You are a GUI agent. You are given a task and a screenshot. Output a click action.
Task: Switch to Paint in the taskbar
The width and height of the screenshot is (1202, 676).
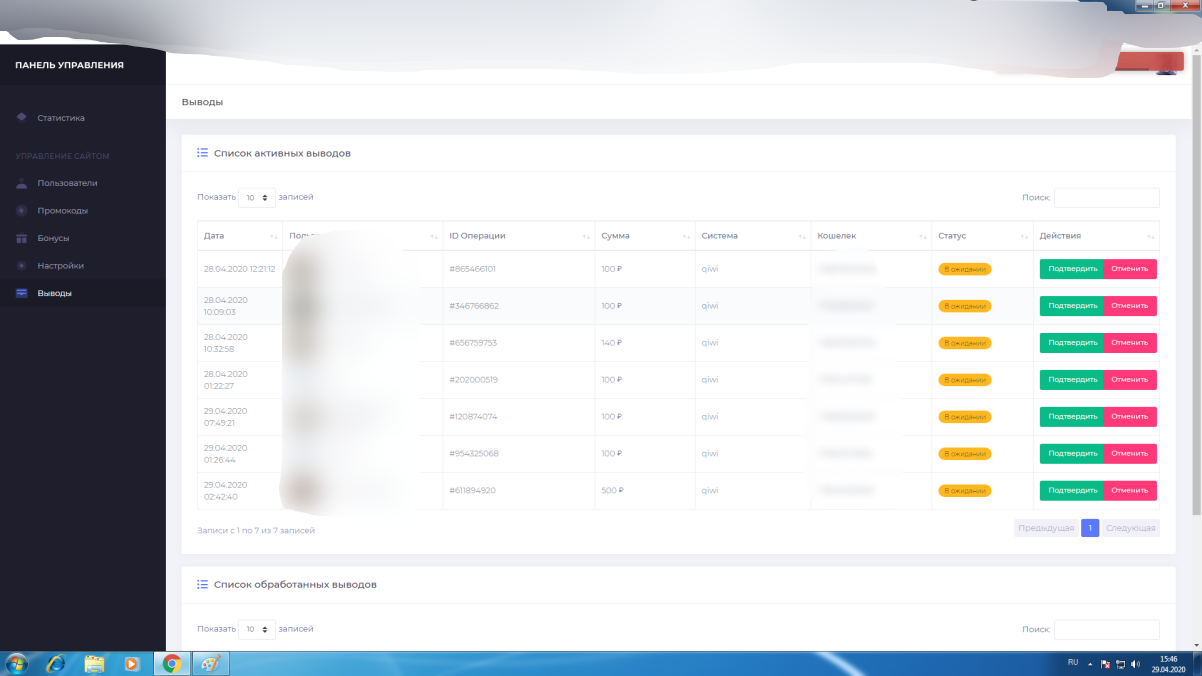point(211,663)
